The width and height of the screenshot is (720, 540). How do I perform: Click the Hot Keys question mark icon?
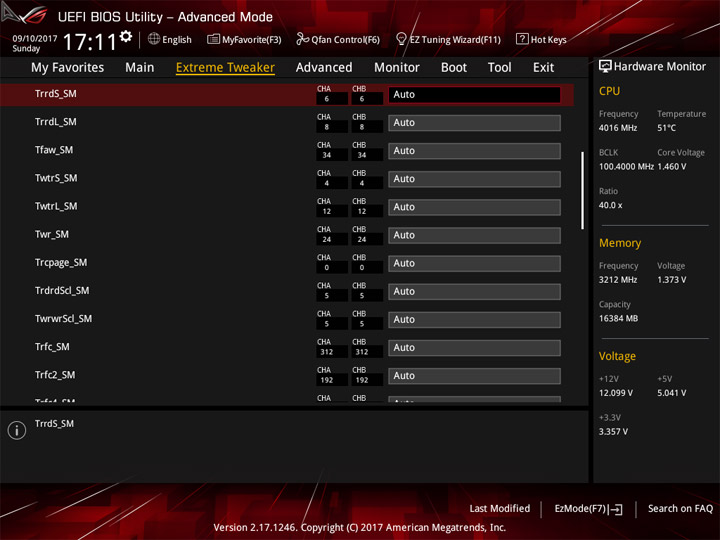522,39
